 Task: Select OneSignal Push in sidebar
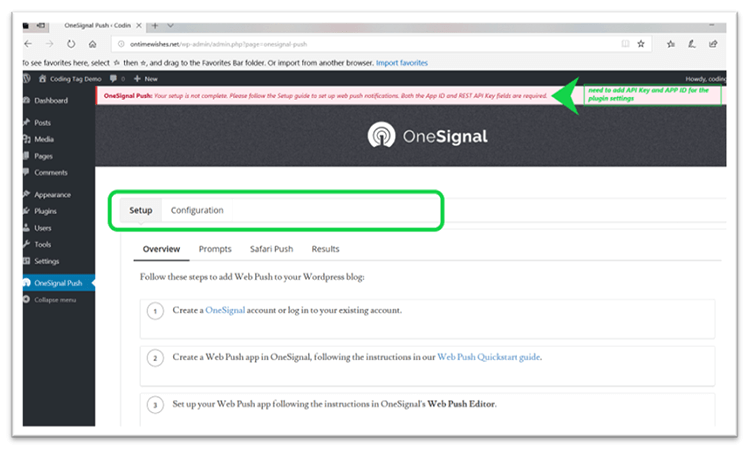pyautogui.click(x=58, y=283)
